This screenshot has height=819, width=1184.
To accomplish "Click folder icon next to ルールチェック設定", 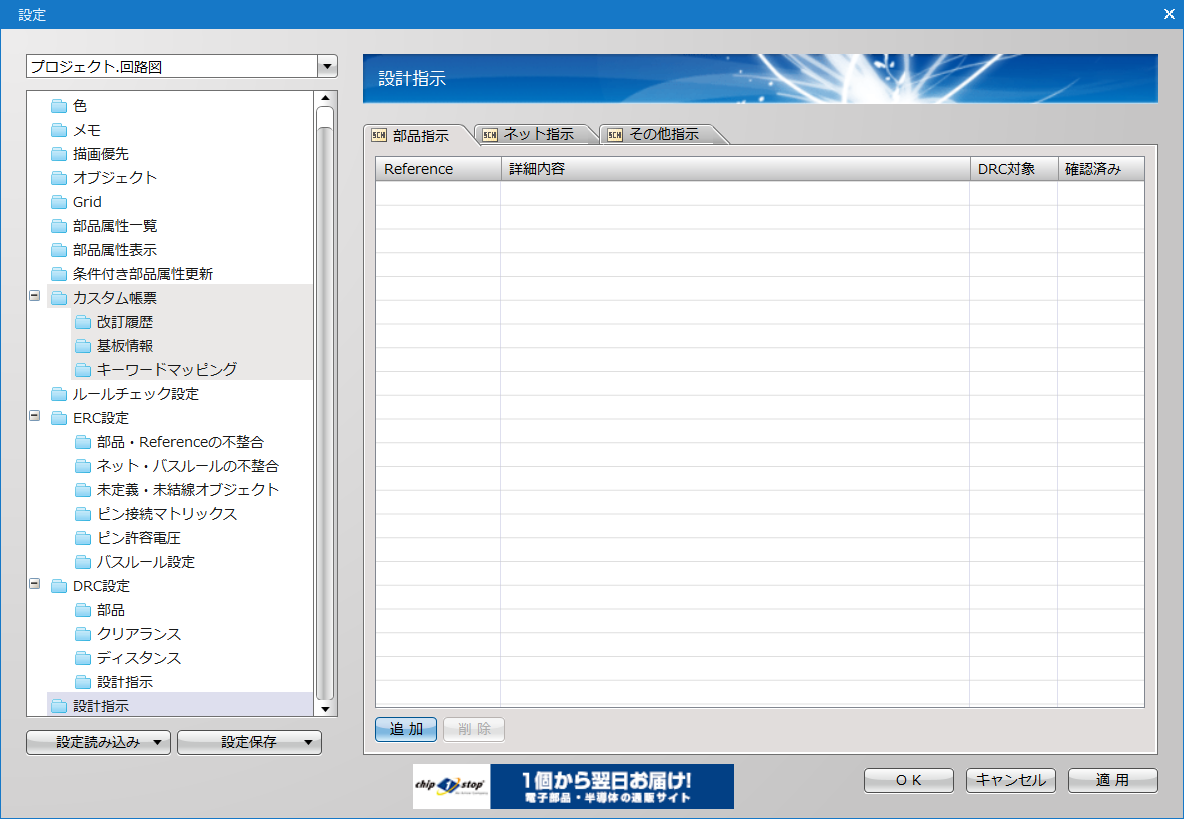I will click(59, 394).
